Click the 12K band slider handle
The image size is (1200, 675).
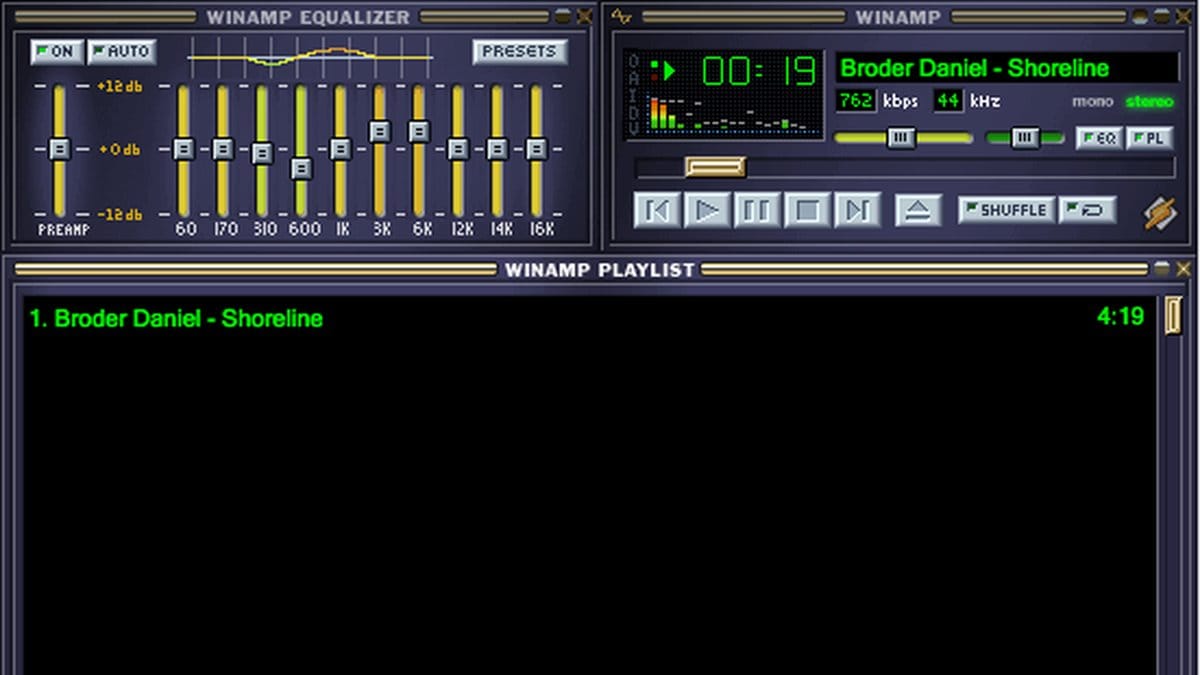coord(458,149)
